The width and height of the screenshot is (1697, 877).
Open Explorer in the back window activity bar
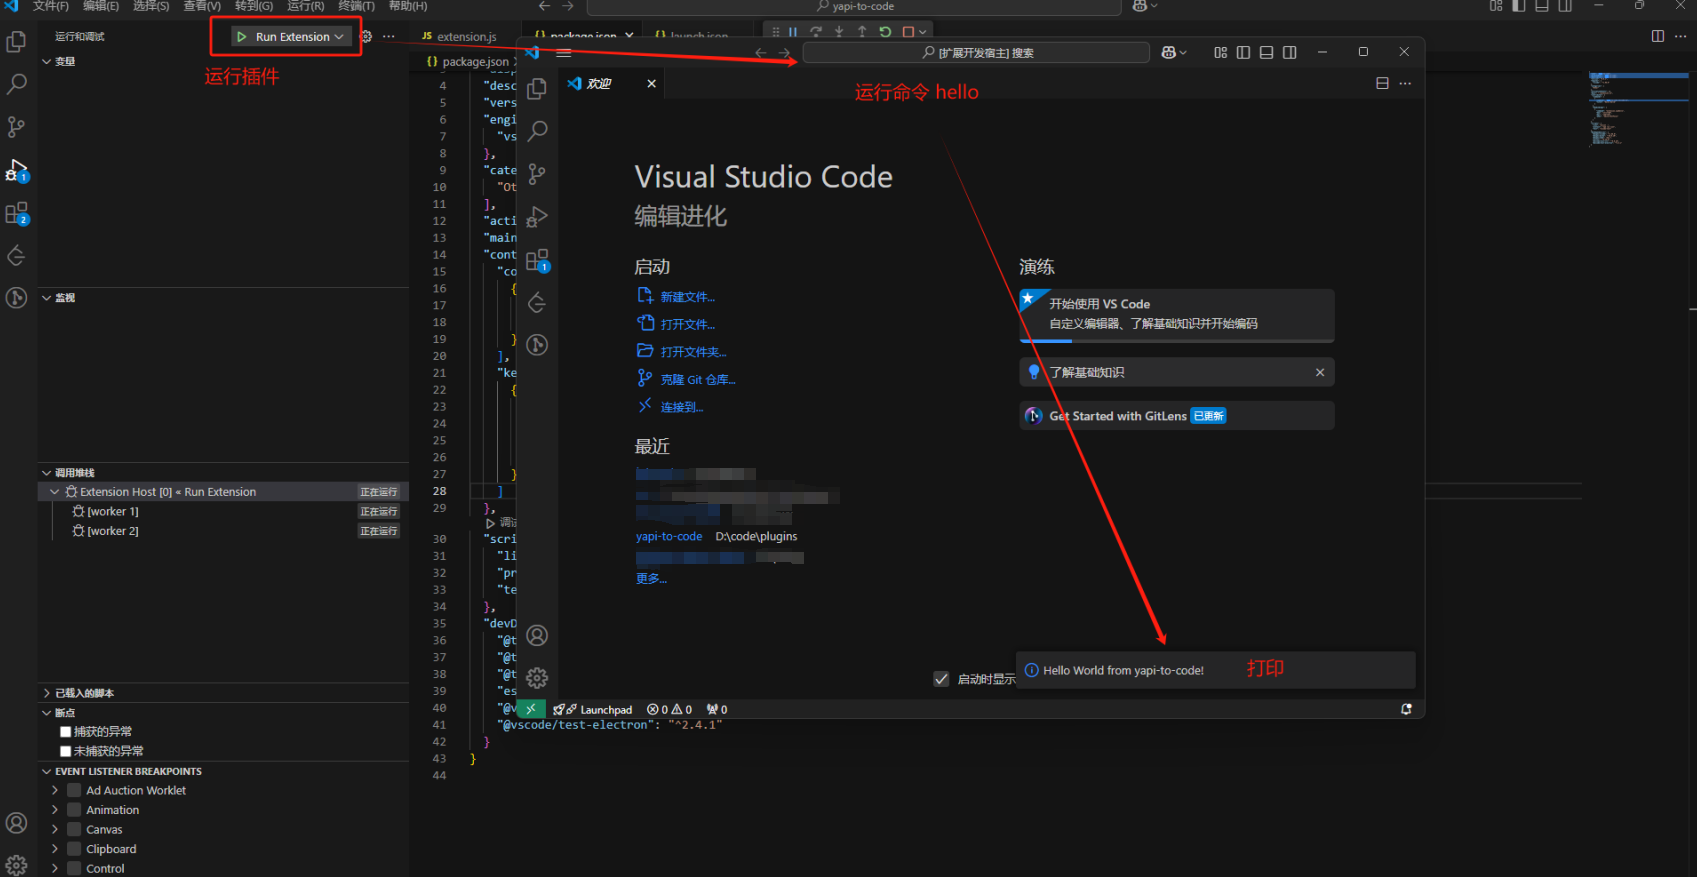tap(17, 42)
